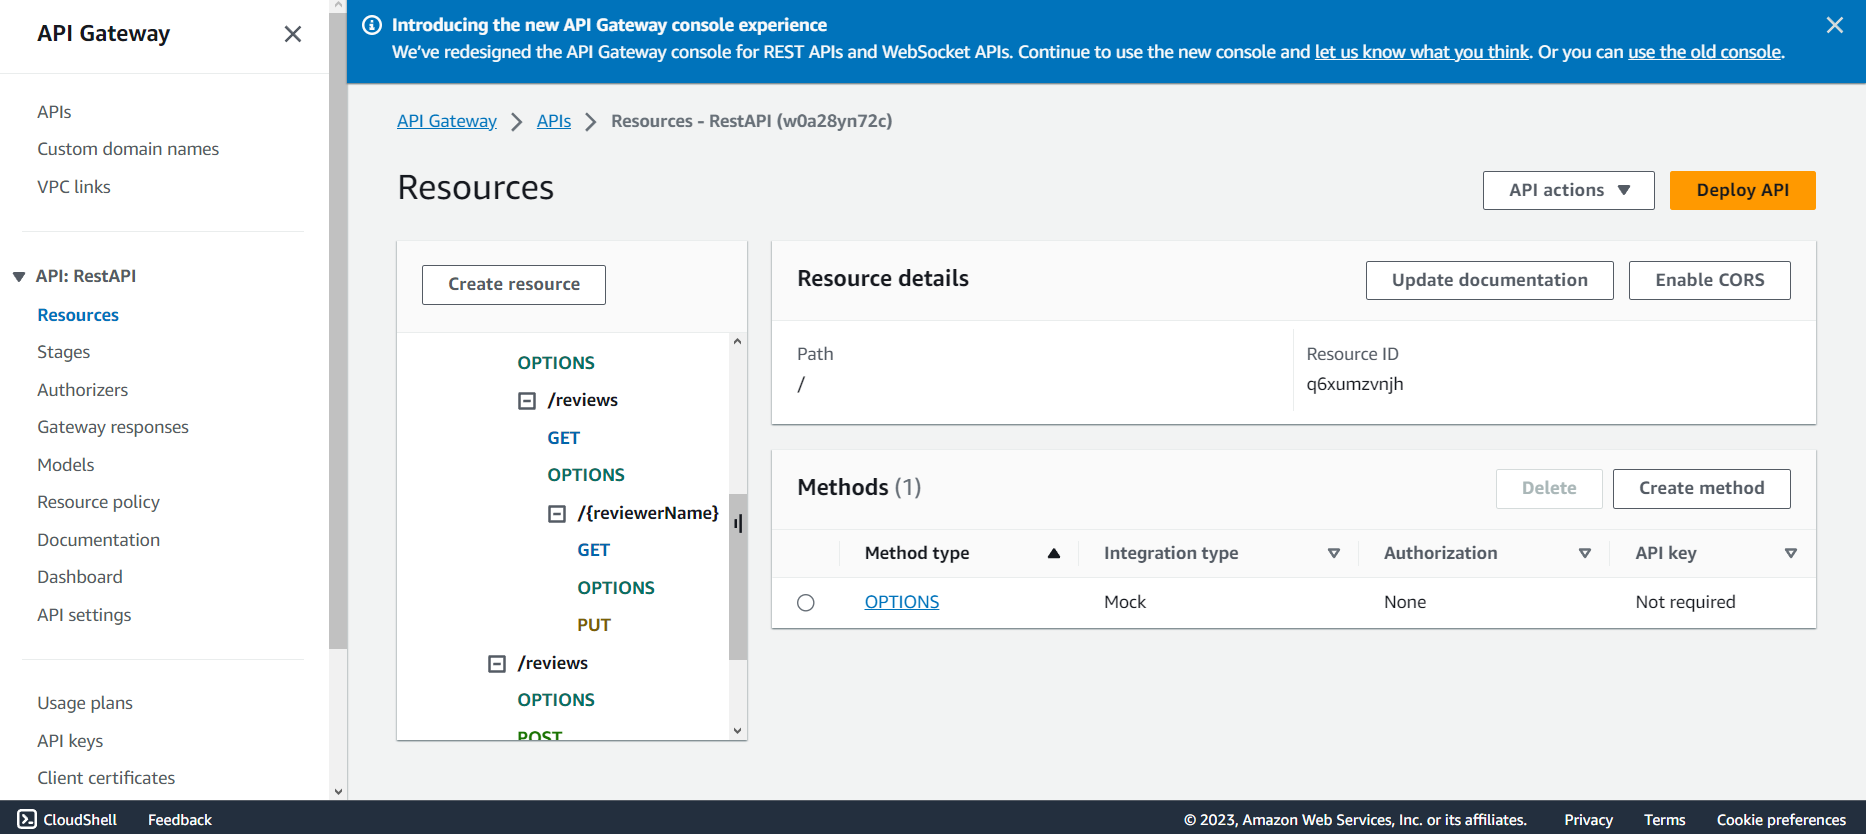Open CloudShell from the footer
1866x834 pixels.
pos(67,819)
